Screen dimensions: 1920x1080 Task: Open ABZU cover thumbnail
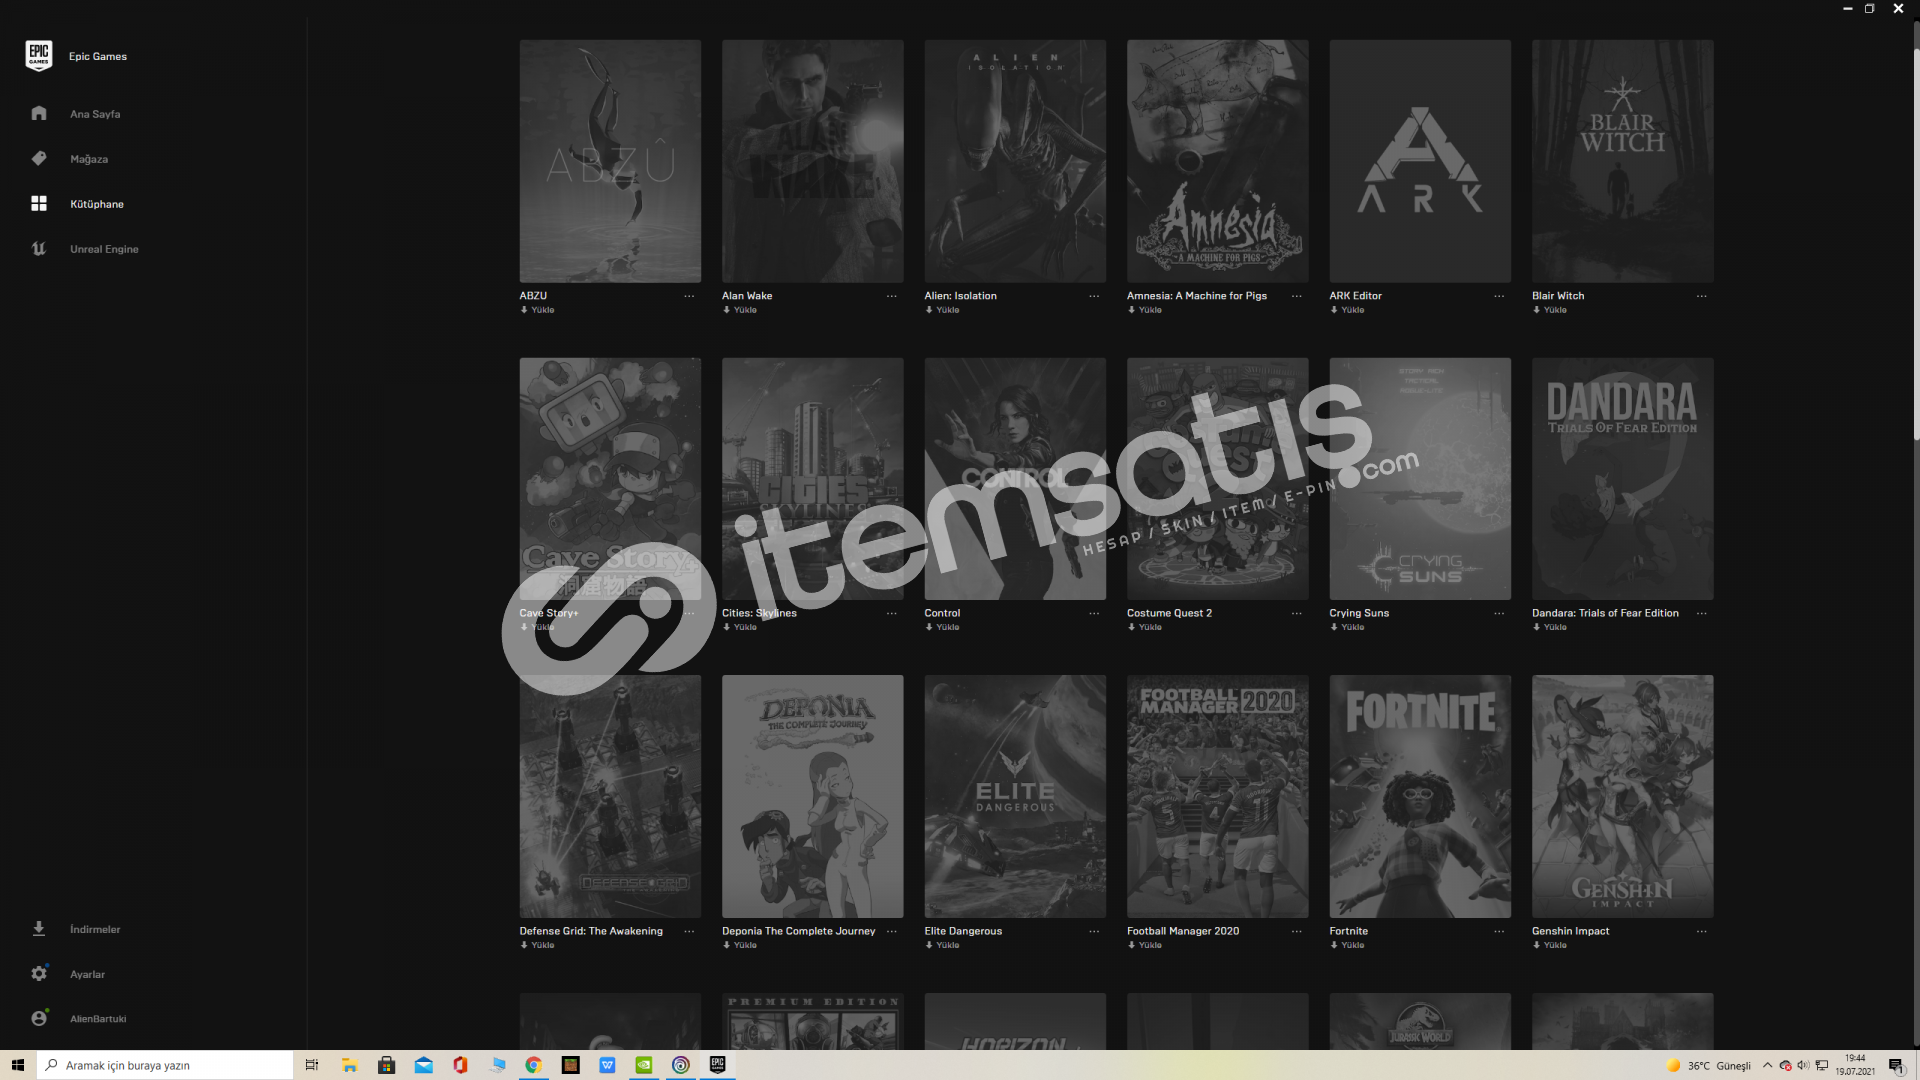(610, 161)
